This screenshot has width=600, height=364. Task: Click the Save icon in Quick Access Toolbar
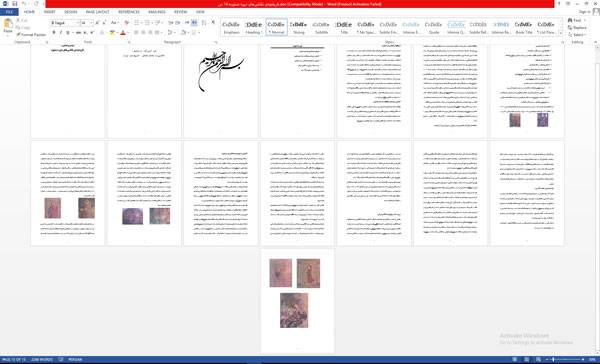(15, 4)
